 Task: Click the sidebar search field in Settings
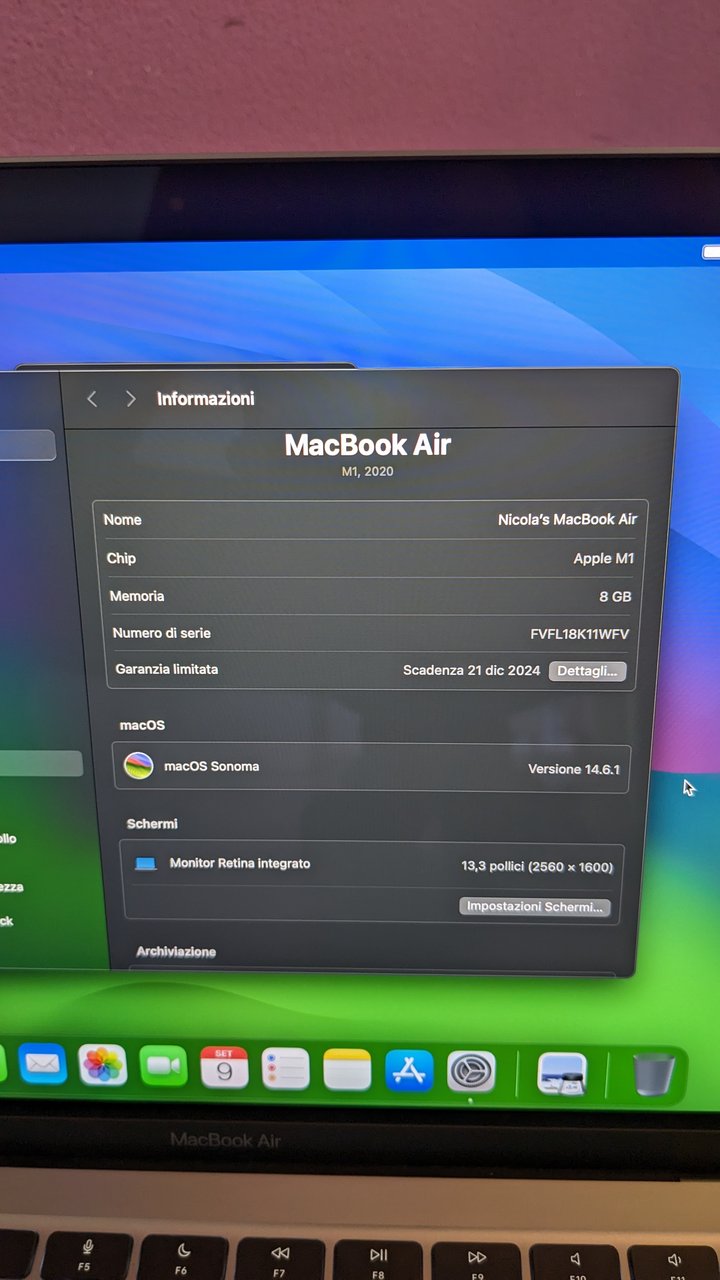point(27,445)
